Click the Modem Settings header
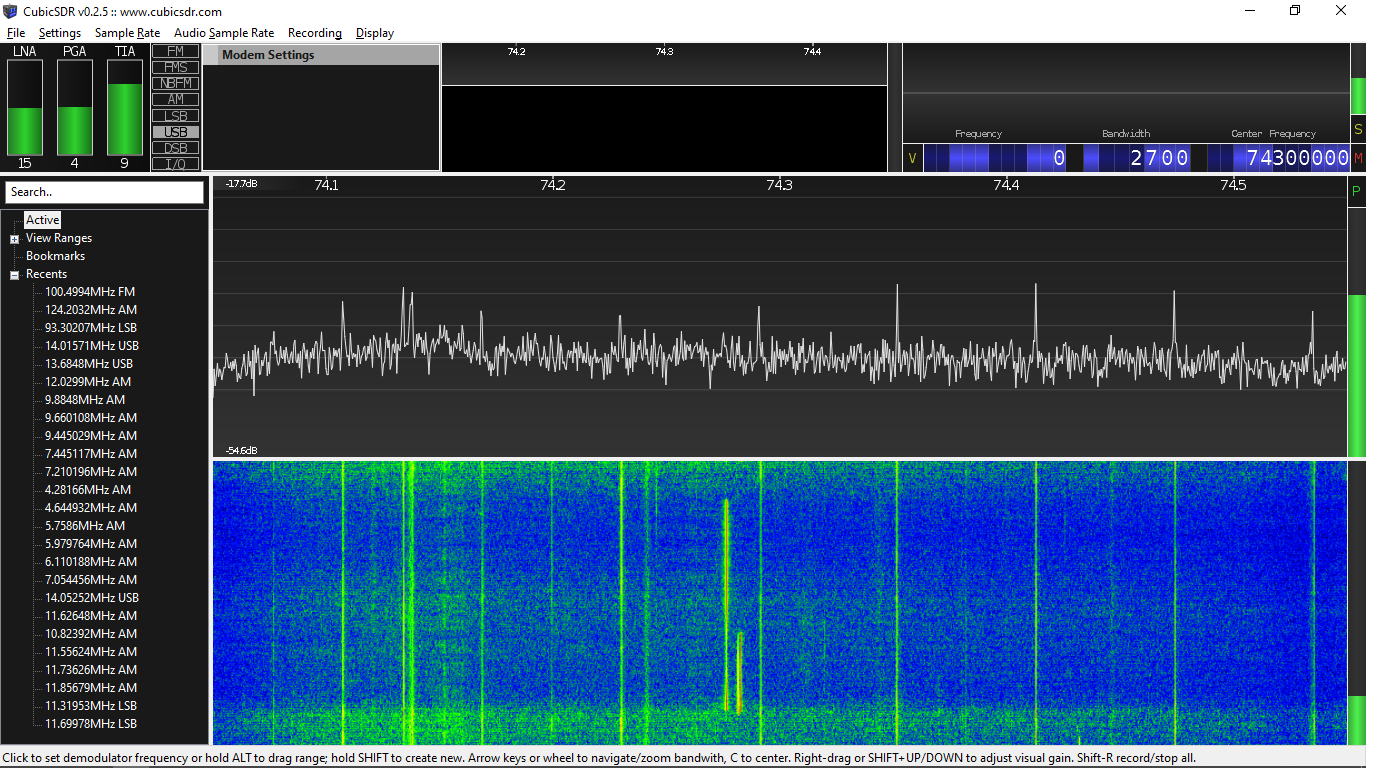The height and width of the screenshot is (776, 1374). pyautogui.click(x=321, y=55)
